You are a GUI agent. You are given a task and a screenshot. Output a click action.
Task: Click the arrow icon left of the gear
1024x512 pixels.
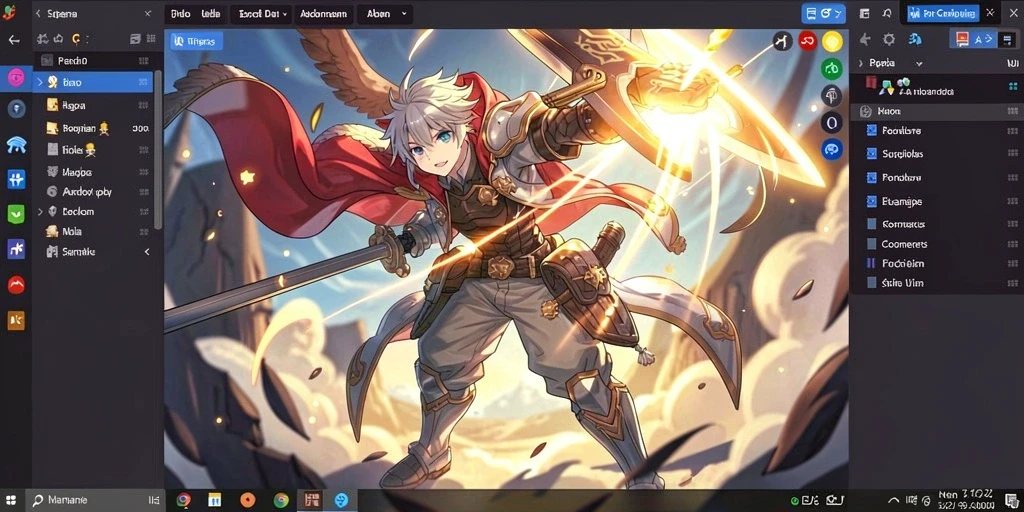tap(865, 40)
